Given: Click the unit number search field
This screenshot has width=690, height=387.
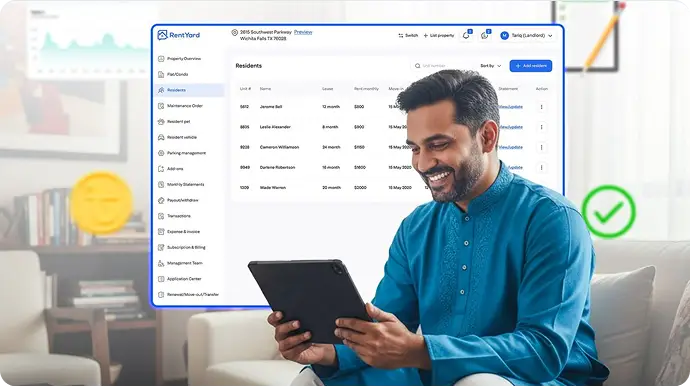Looking at the screenshot, I should (x=442, y=66).
